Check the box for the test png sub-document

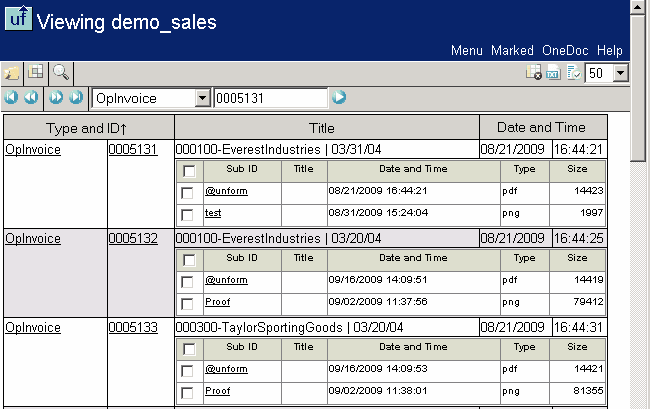point(187,215)
